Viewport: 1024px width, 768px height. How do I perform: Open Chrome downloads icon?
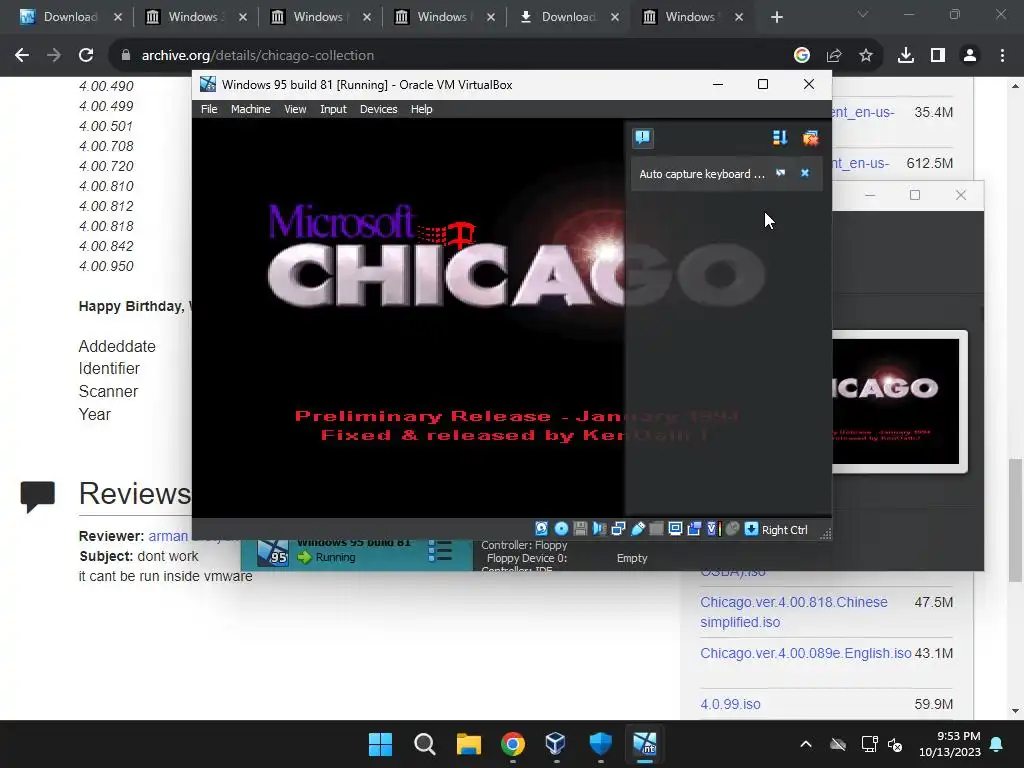(906, 56)
